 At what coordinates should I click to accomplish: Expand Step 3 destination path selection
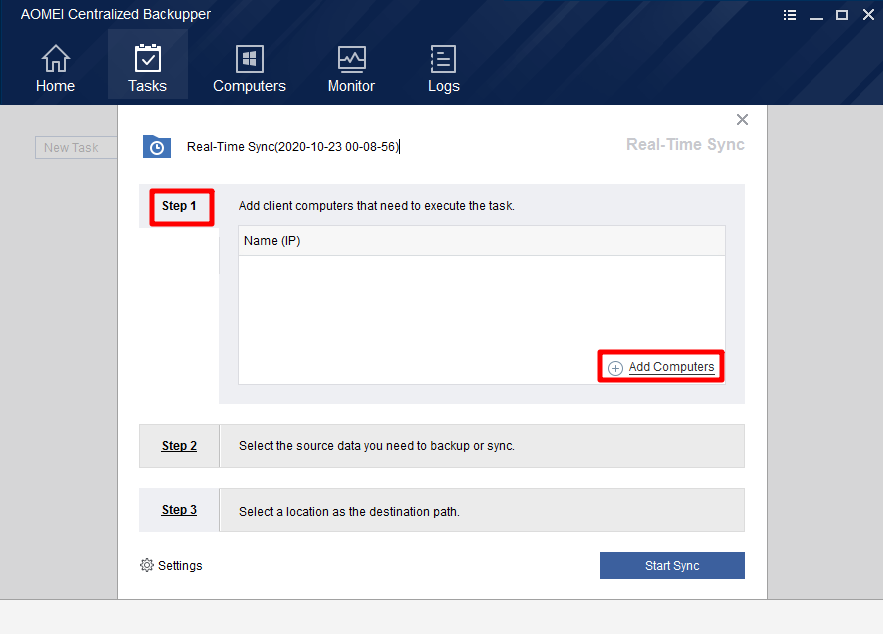pos(179,510)
